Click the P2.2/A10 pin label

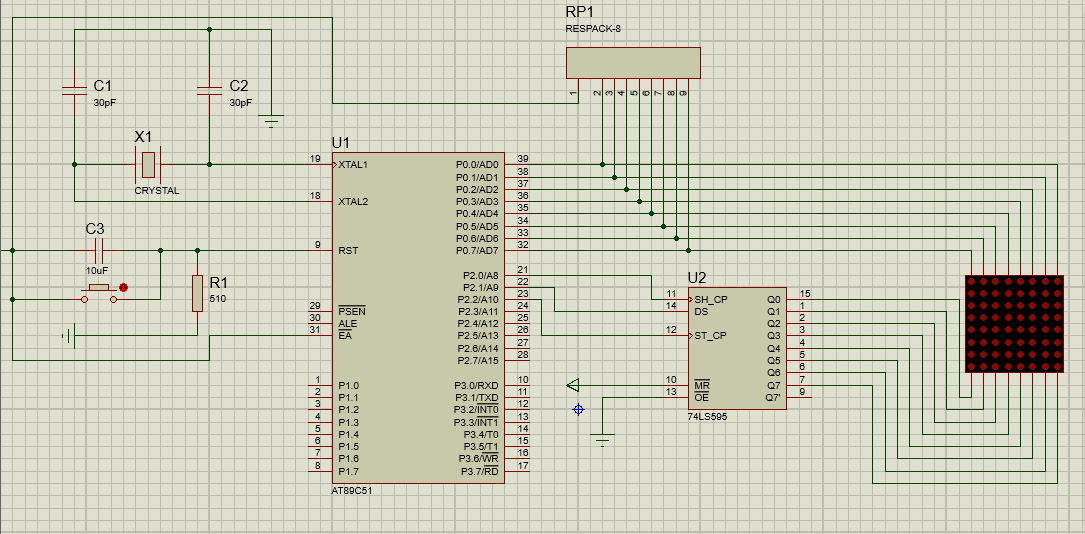(x=478, y=300)
